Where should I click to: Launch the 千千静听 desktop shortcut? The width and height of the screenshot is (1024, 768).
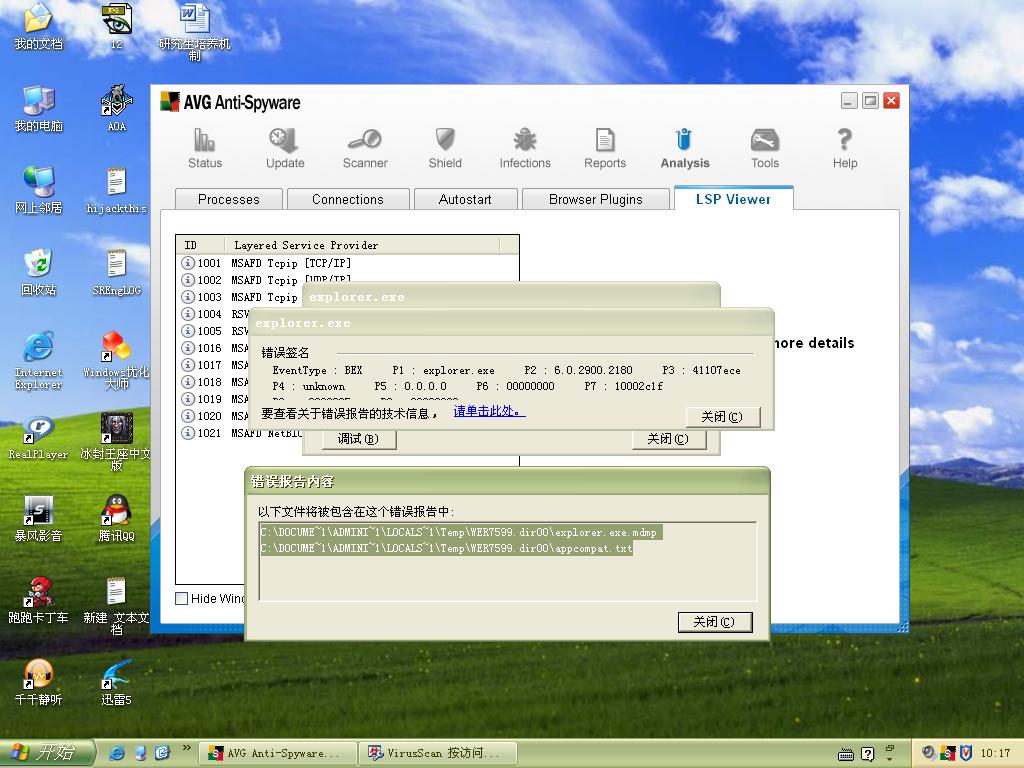pos(38,682)
